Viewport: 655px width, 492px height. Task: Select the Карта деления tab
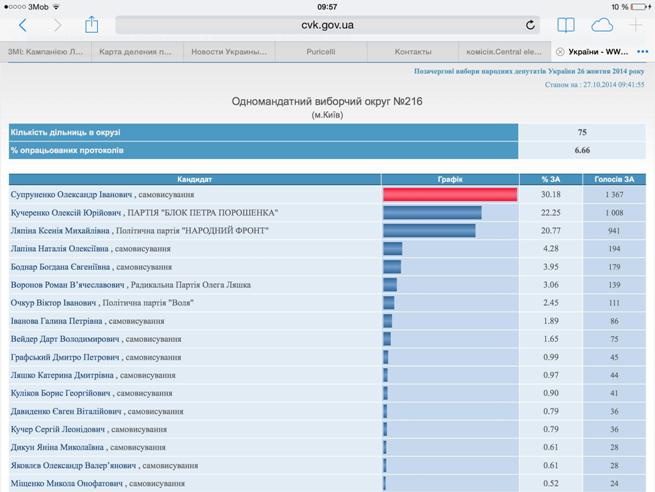tap(136, 51)
